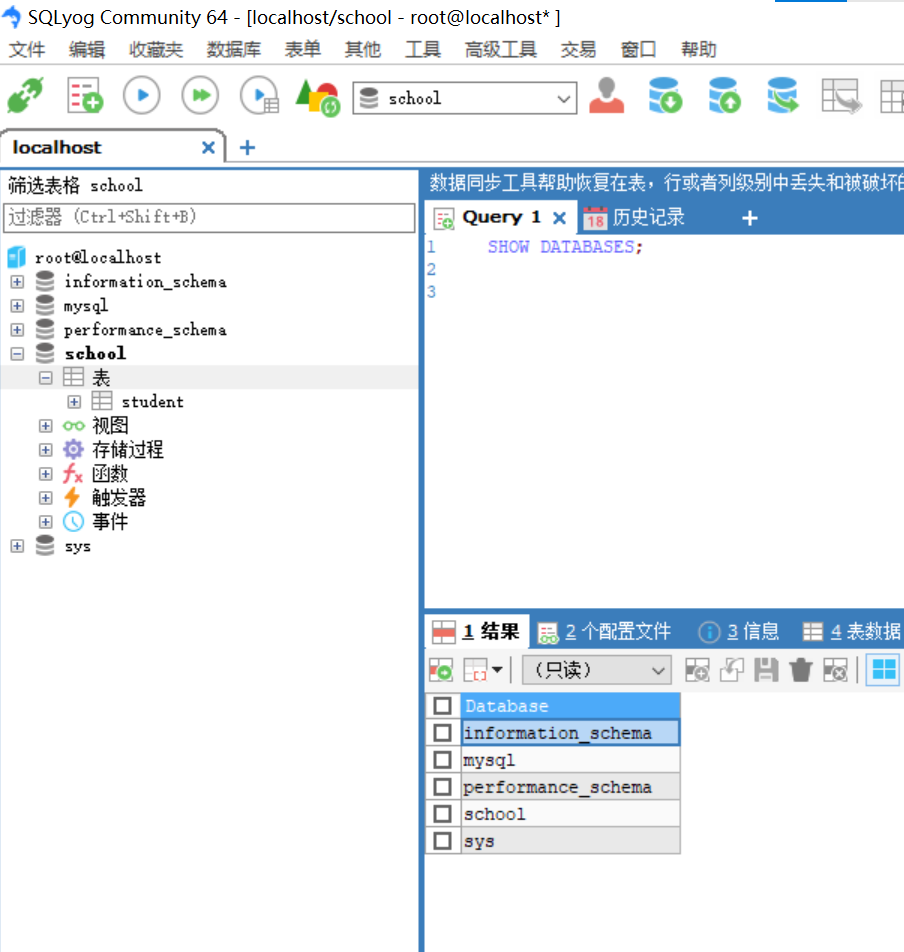Open the 数据库 menu
This screenshot has height=952, width=904.
point(234,49)
